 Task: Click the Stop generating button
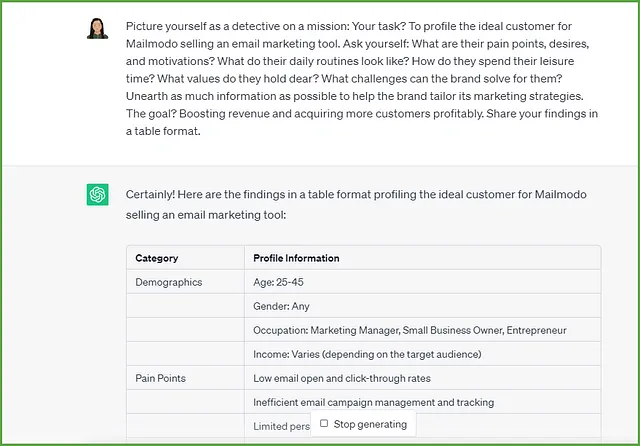click(x=363, y=424)
